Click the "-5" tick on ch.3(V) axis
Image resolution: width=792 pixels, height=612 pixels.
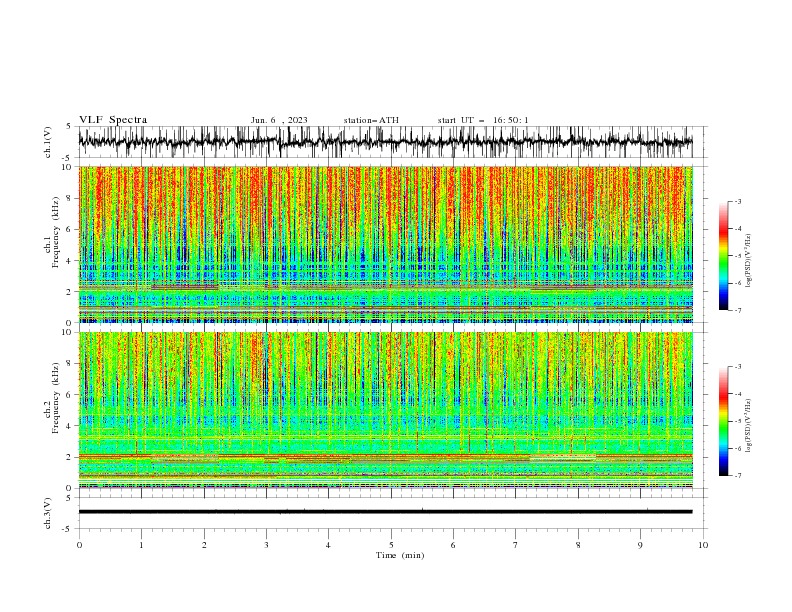[x=67, y=529]
